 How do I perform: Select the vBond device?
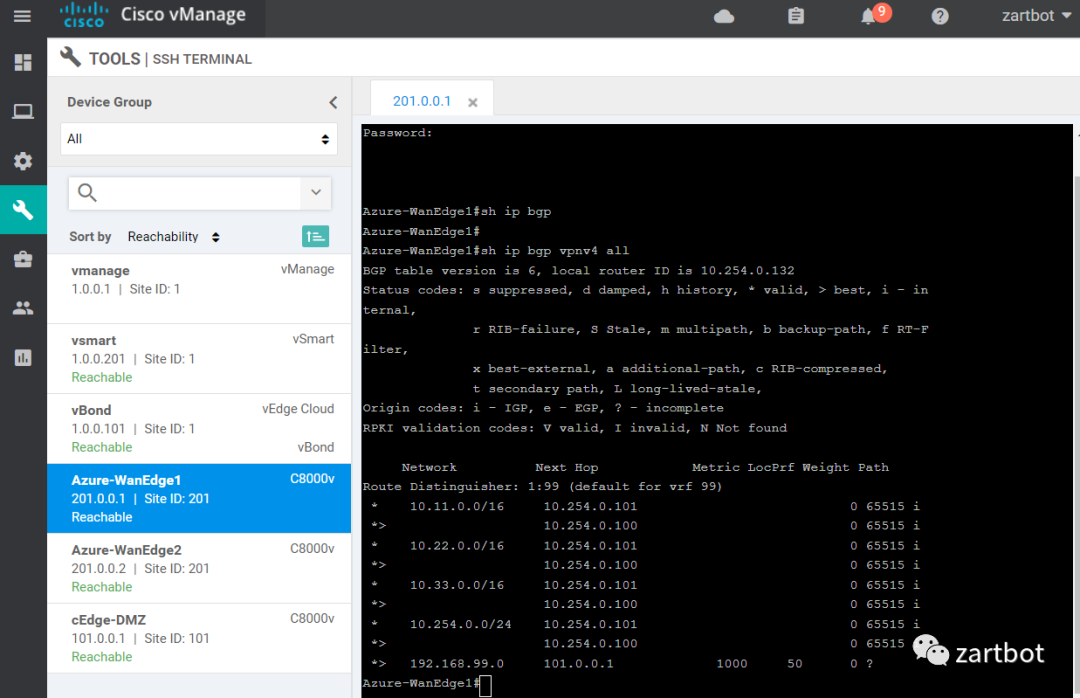point(199,429)
